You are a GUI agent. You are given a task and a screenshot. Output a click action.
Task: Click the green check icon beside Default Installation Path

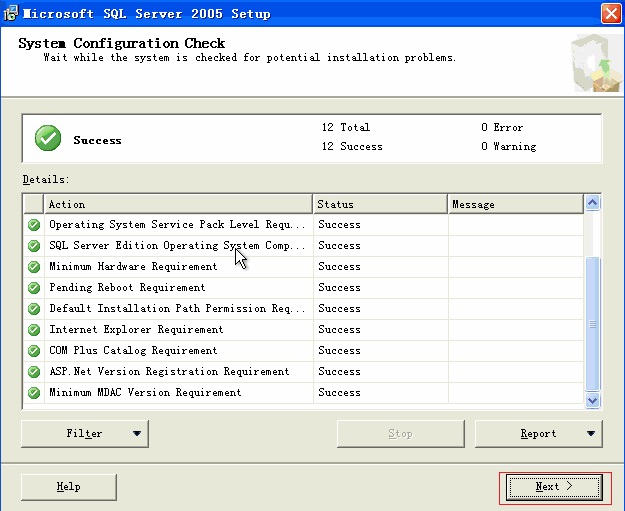(34, 309)
